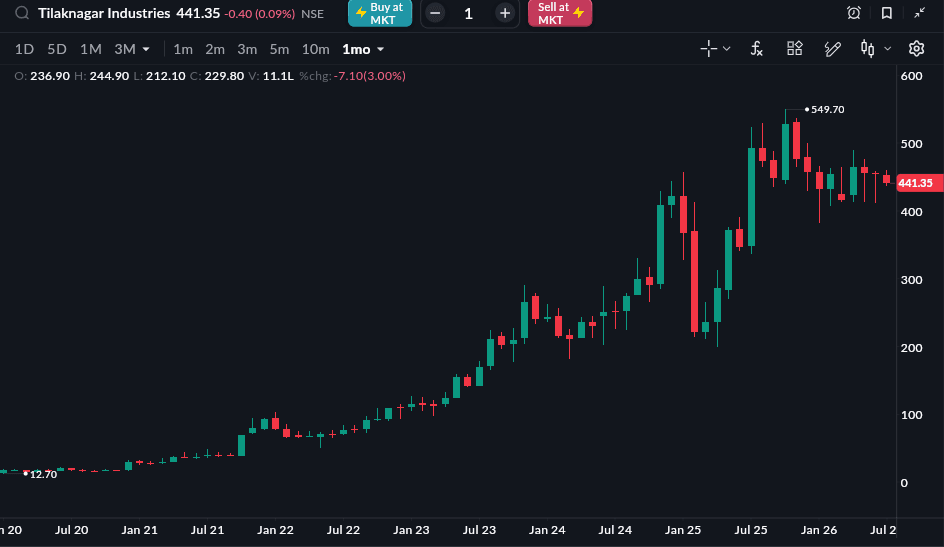The height and width of the screenshot is (547, 944).
Task: Expand the 1mo interval dropdown arrow
Action: click(x=380, y=49)
